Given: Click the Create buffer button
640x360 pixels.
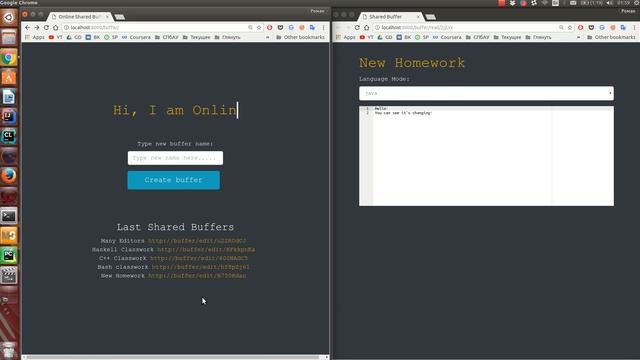Looking at the screenshot, I should tap(173, 180).
